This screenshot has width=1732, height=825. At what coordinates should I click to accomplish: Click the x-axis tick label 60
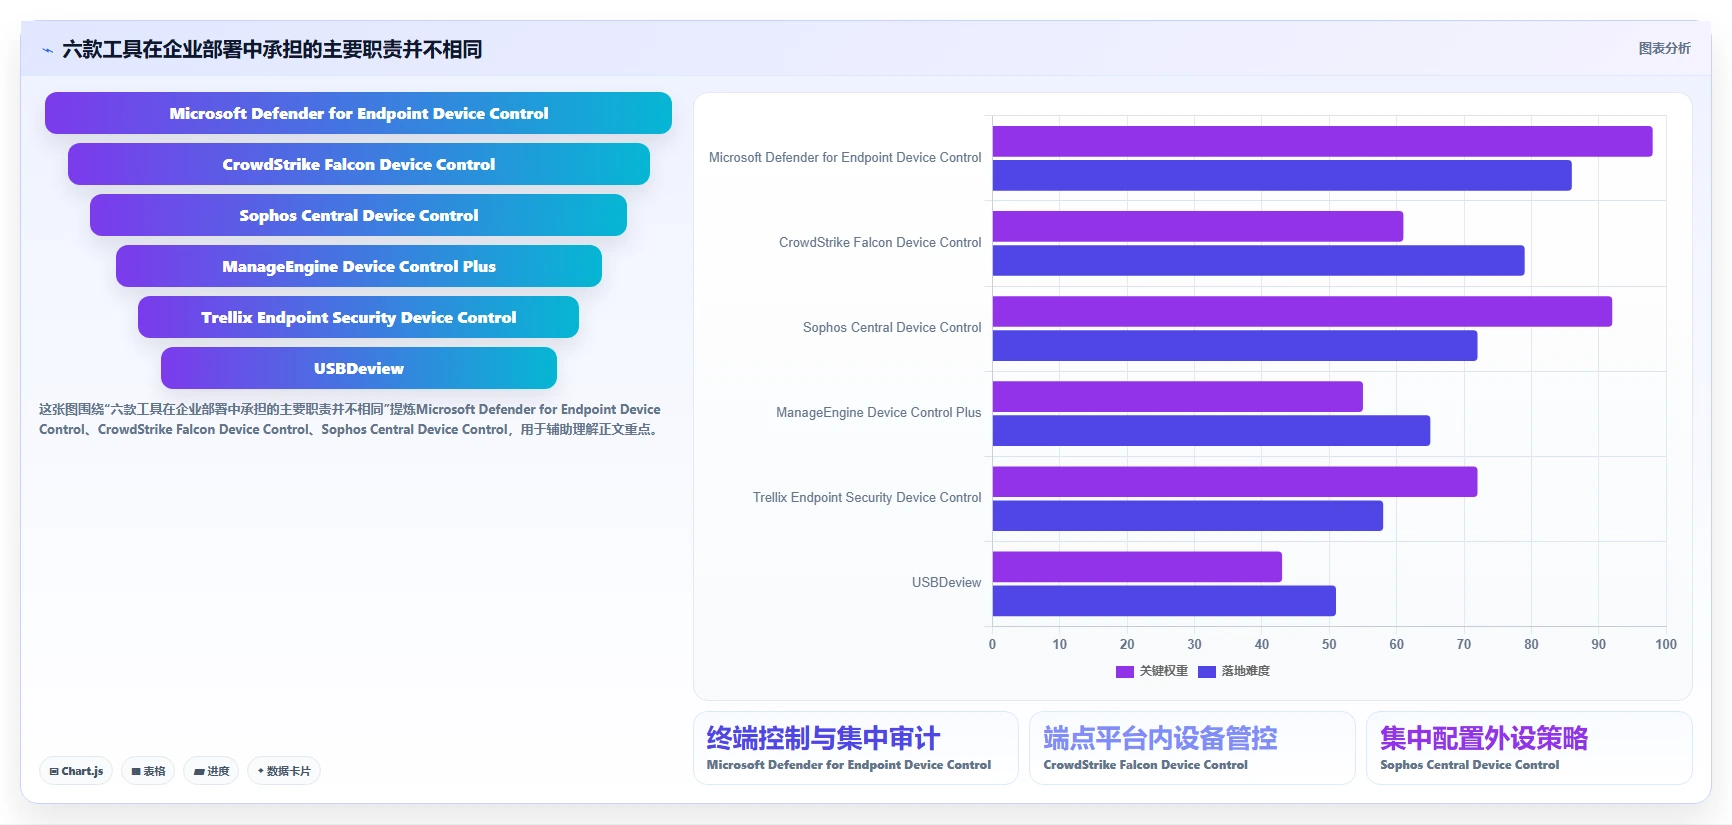[x=1396, y=645]
